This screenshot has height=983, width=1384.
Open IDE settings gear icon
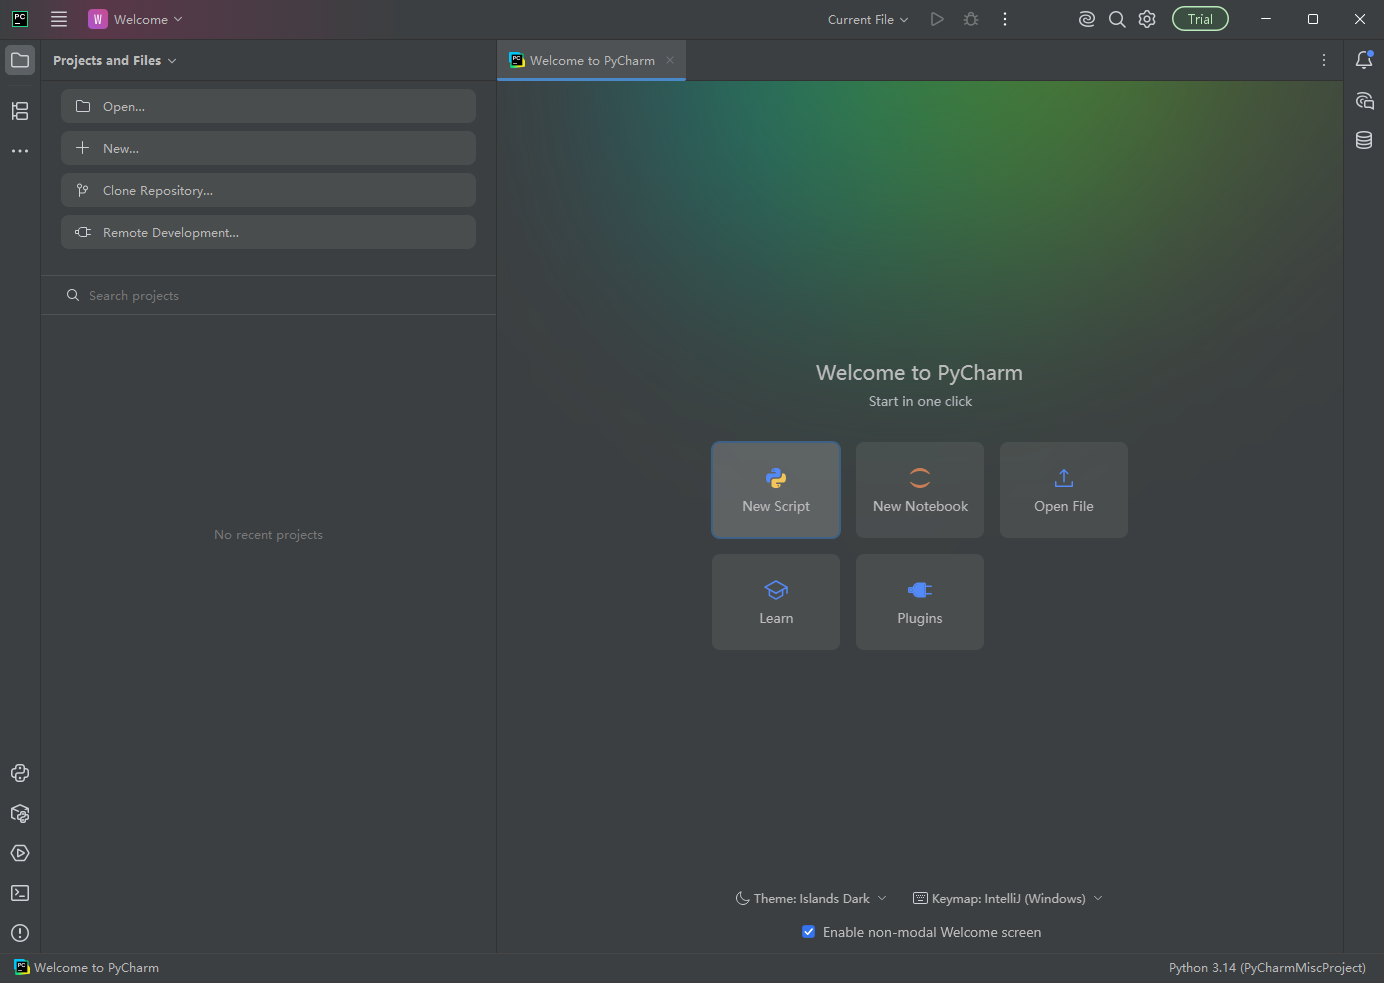(x=1147, y=19)
